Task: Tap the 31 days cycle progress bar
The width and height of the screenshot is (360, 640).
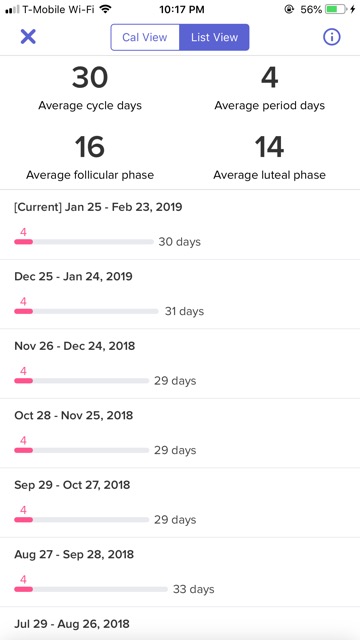Action: click(x=86, y=311)
